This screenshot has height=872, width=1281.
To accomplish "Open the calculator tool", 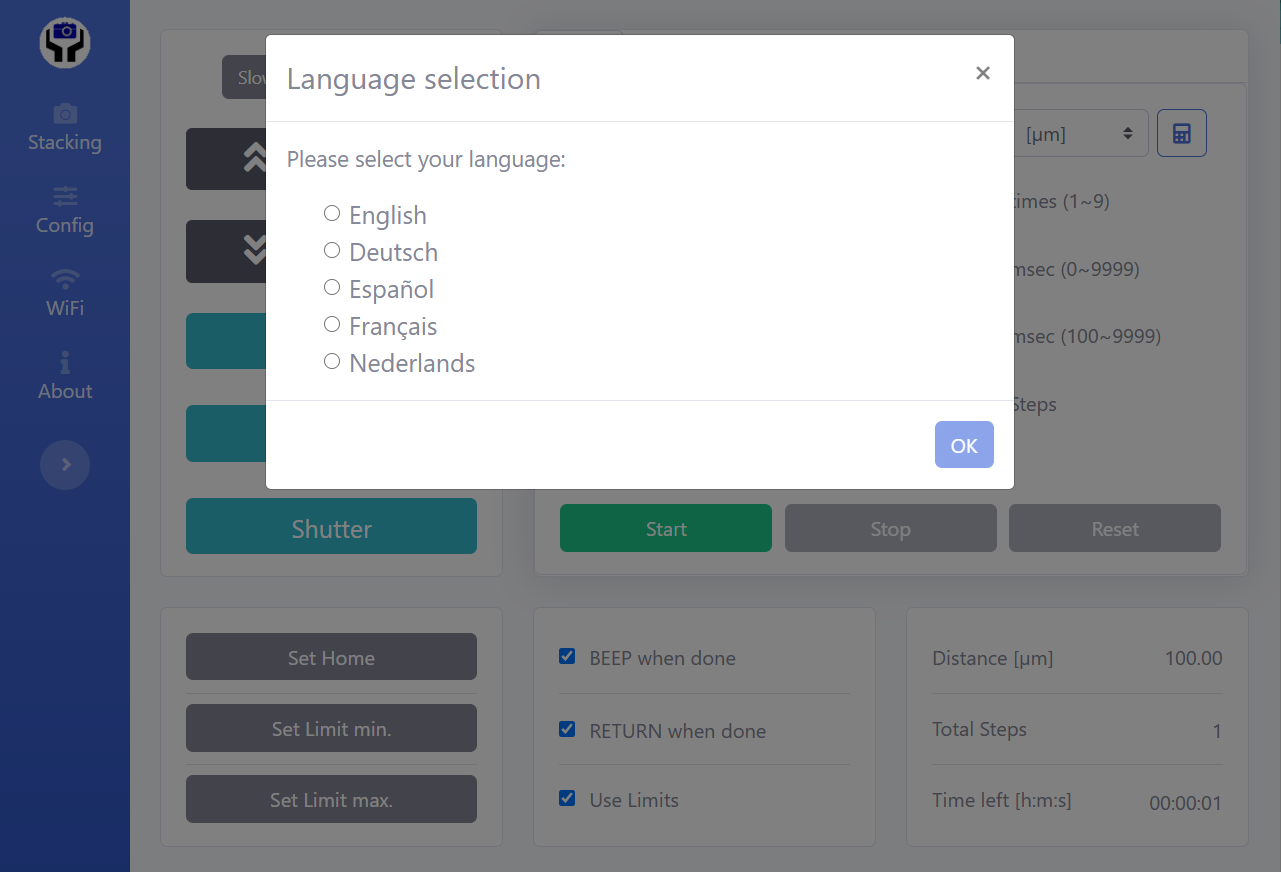I will [1181, 133].
